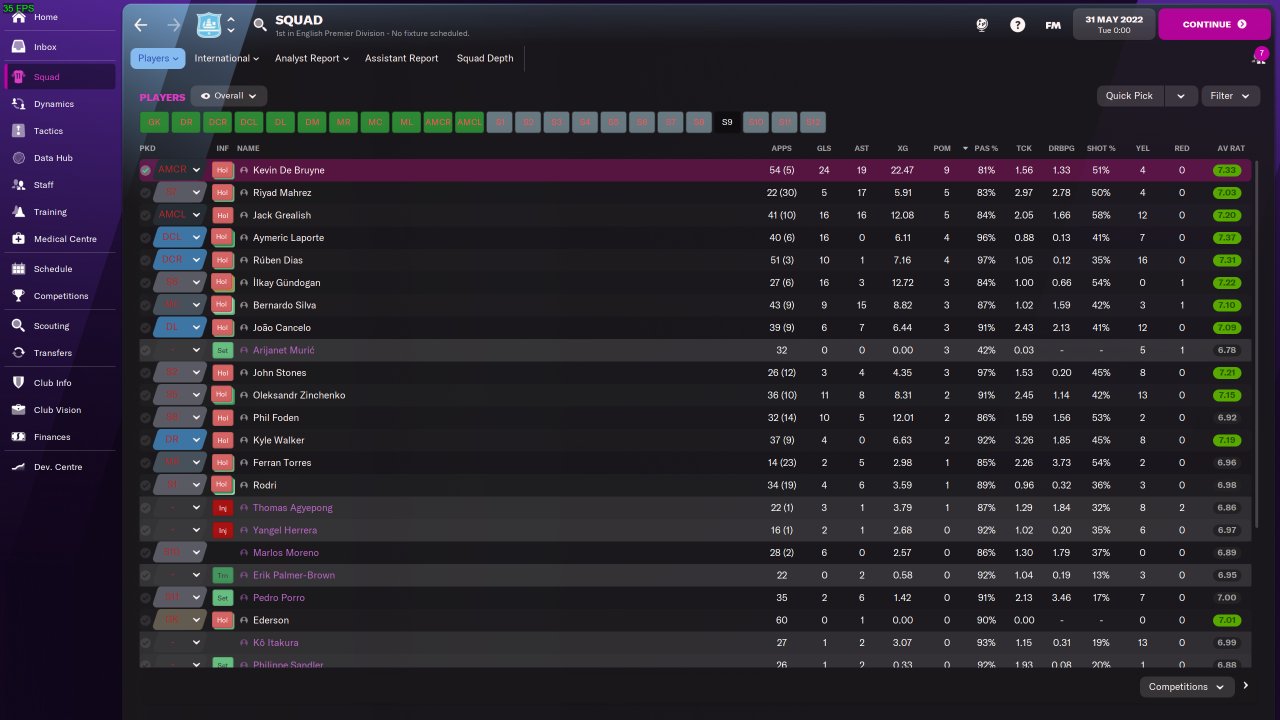Open the Competitions trophy icon
Screen dimensions: 1280x720
[x=18, y=296]
